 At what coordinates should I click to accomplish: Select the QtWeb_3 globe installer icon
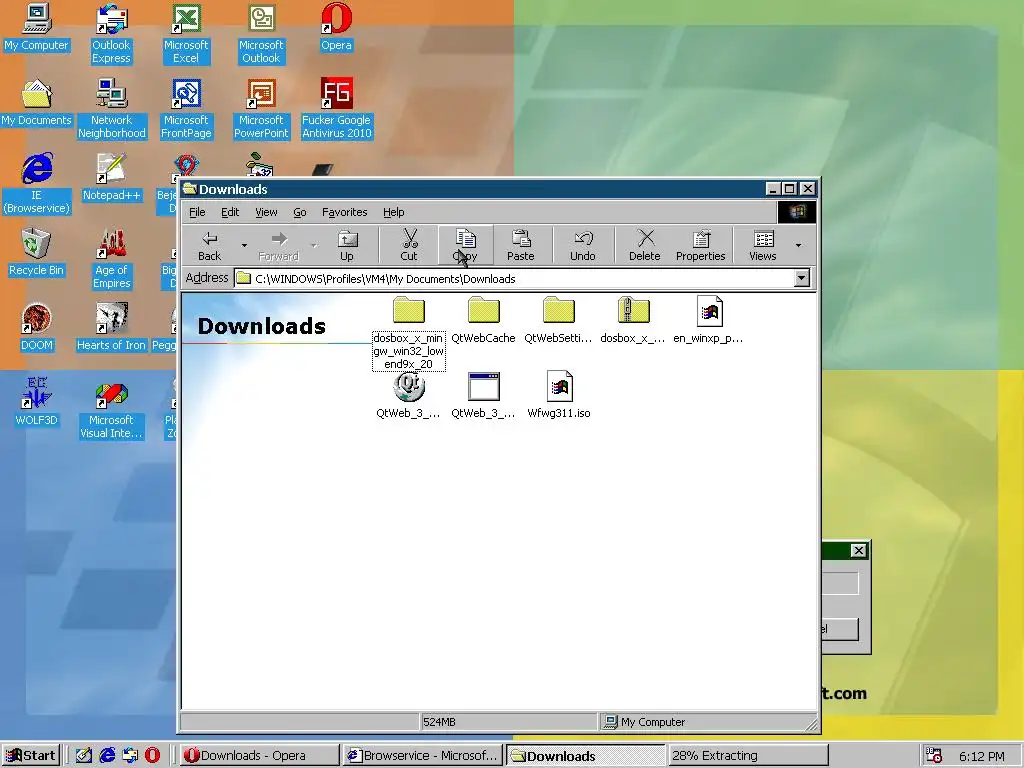tap(409, 395)
